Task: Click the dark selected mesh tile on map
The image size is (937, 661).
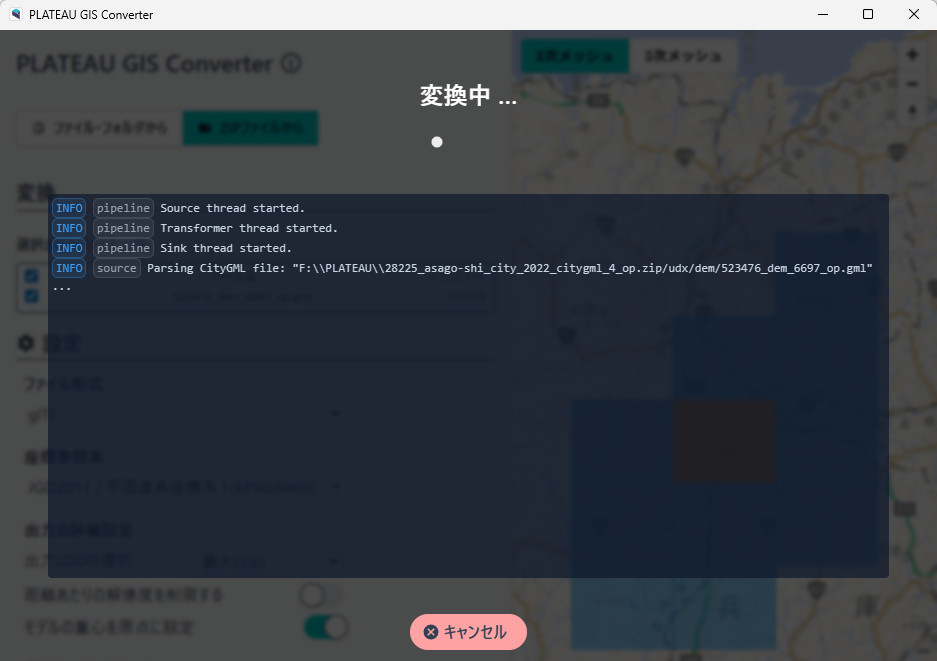Action: pyautogui.click(x=724, y=442)
